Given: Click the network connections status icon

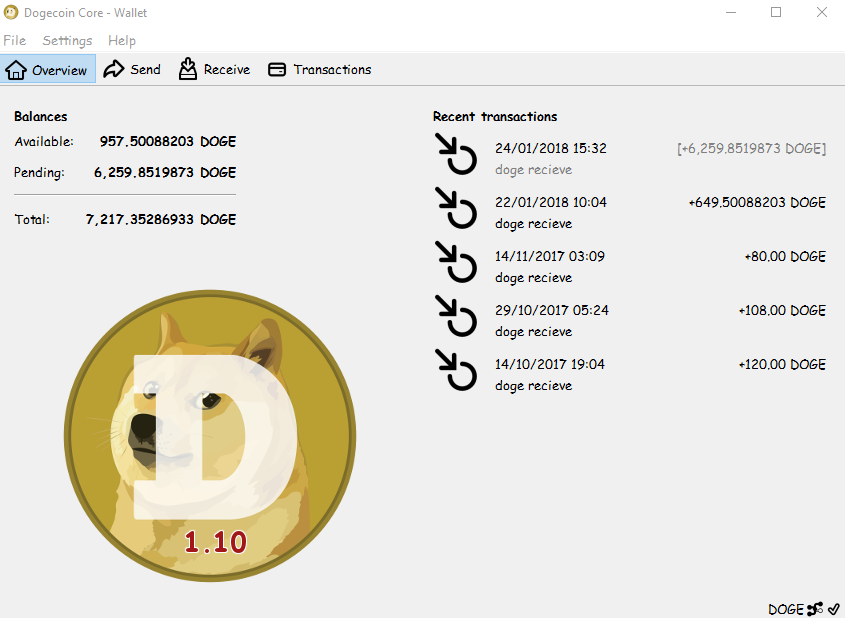Looking at the screenshot, I should 815,609.
